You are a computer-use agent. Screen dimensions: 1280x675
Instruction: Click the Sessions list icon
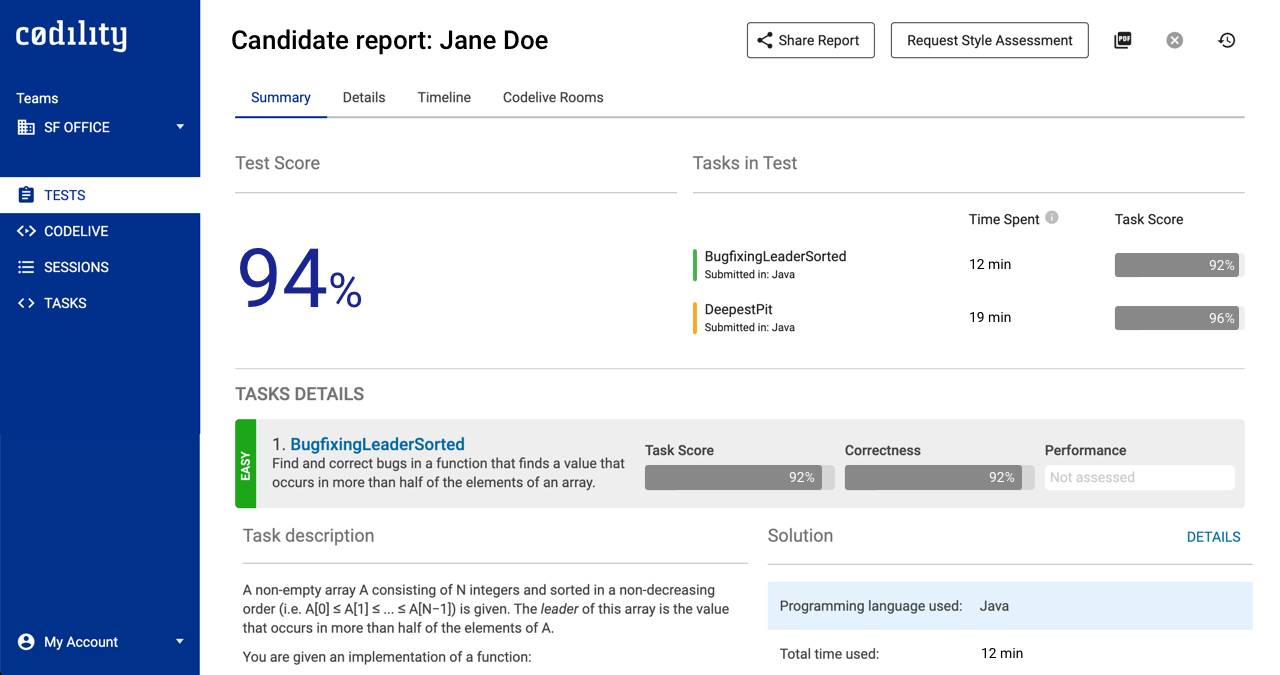pyautogui.click(x=27, y=267)
